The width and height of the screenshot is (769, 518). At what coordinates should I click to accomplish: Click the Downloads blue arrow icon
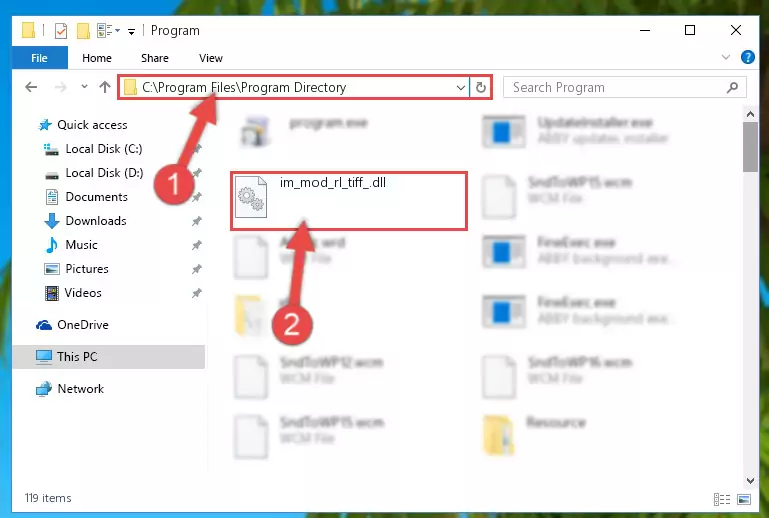point(51,221)
